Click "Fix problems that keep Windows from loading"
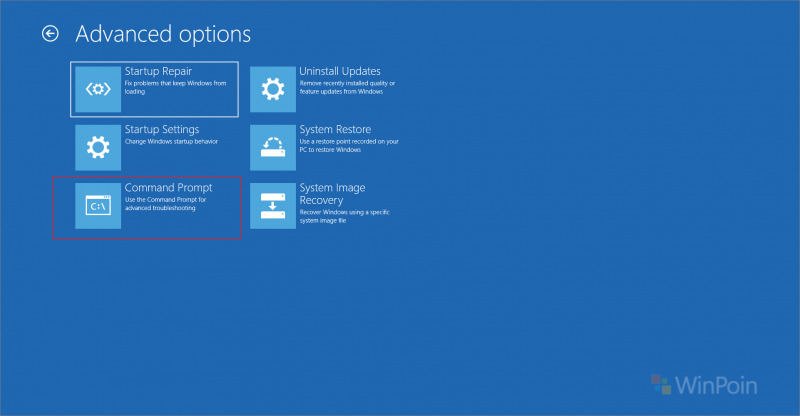The height and width of the screenshot is (416, 800). 176,87
